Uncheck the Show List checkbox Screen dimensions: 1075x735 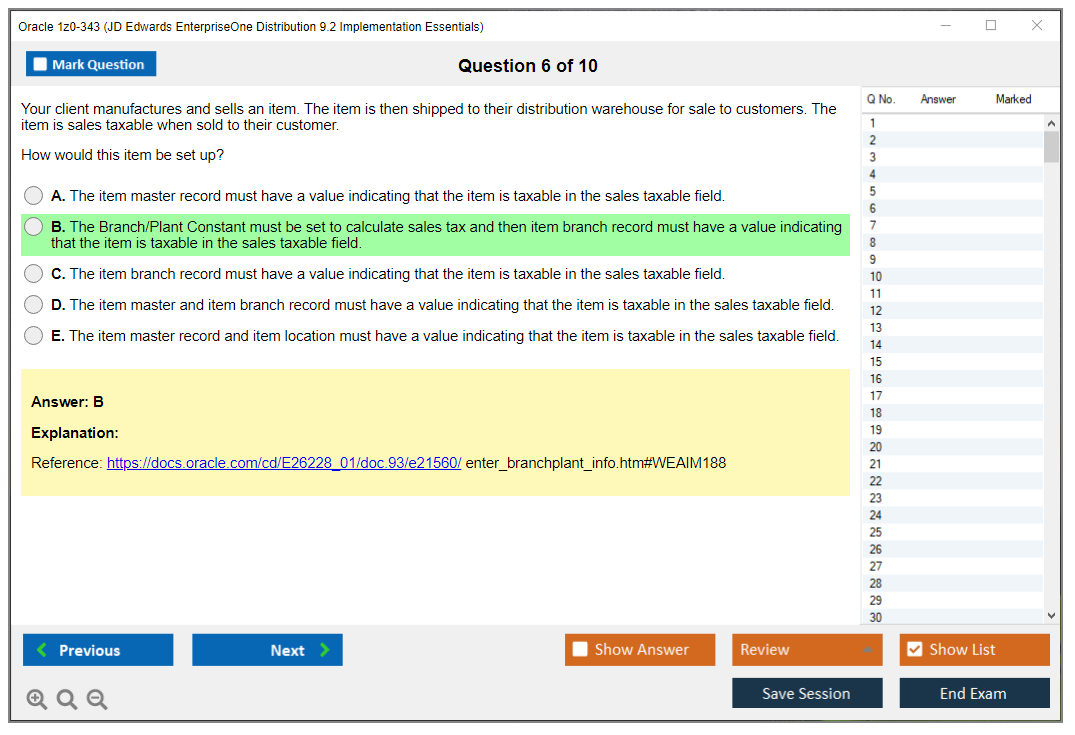(x=914, y=650)
